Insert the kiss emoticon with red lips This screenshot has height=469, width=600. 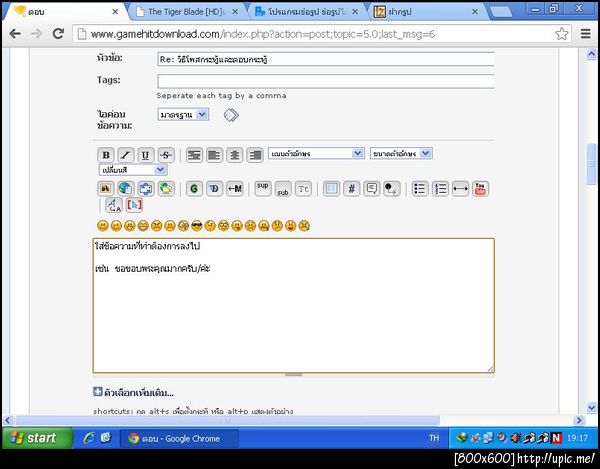click(x=290, y=226)
